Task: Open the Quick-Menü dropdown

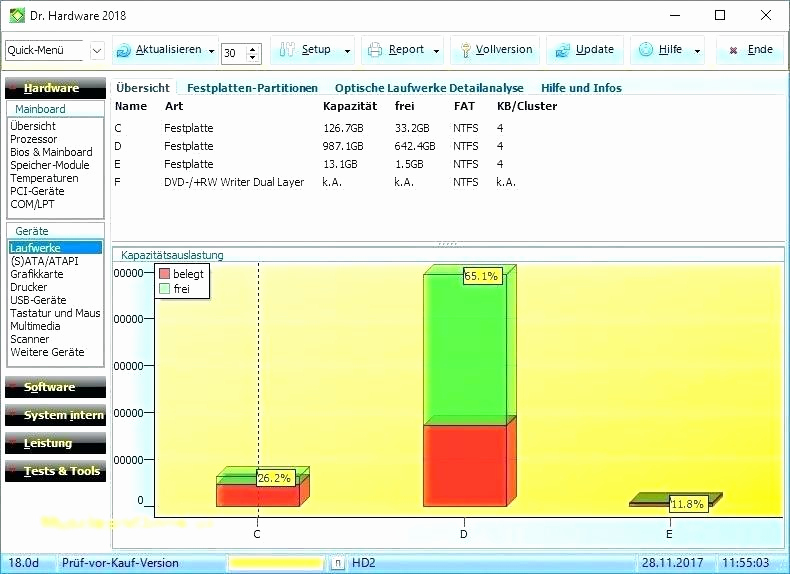Action: 97,50
